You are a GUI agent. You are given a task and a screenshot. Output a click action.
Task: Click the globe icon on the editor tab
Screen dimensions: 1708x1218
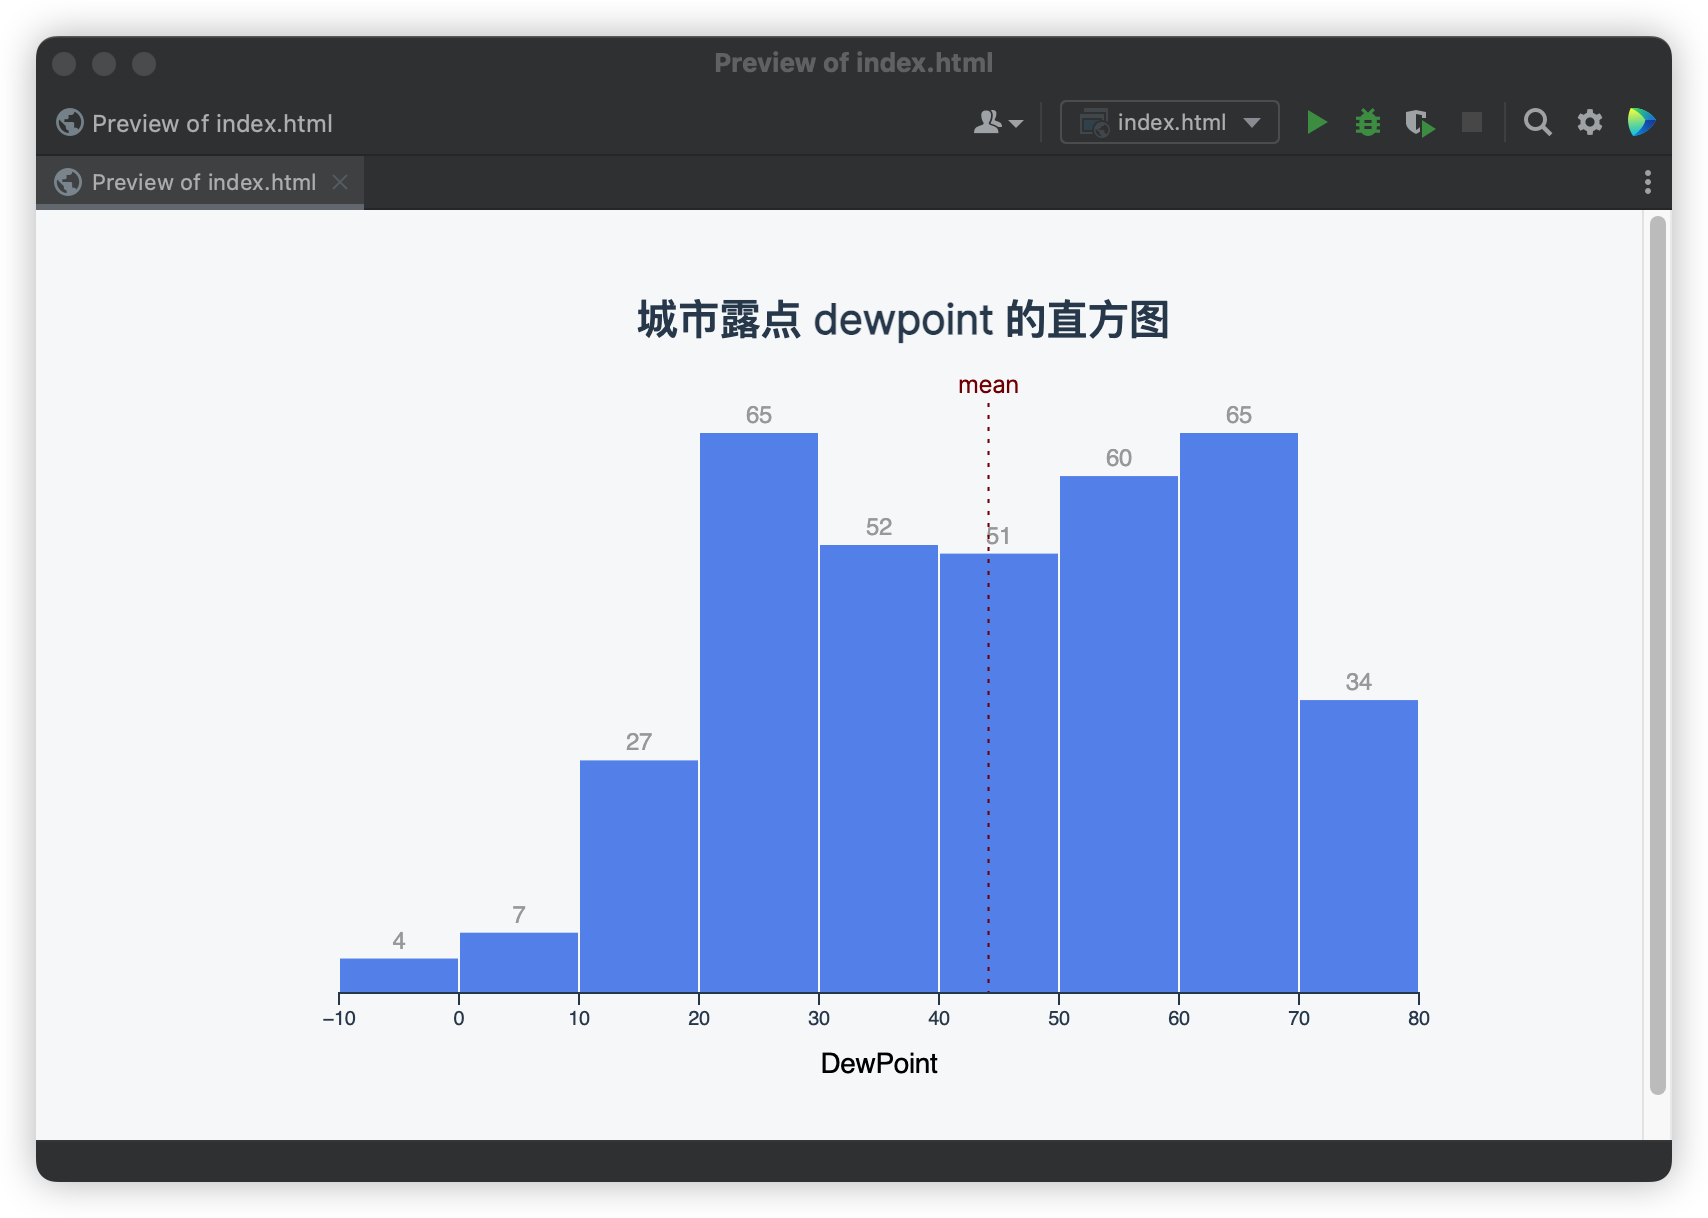click(68, 182)
